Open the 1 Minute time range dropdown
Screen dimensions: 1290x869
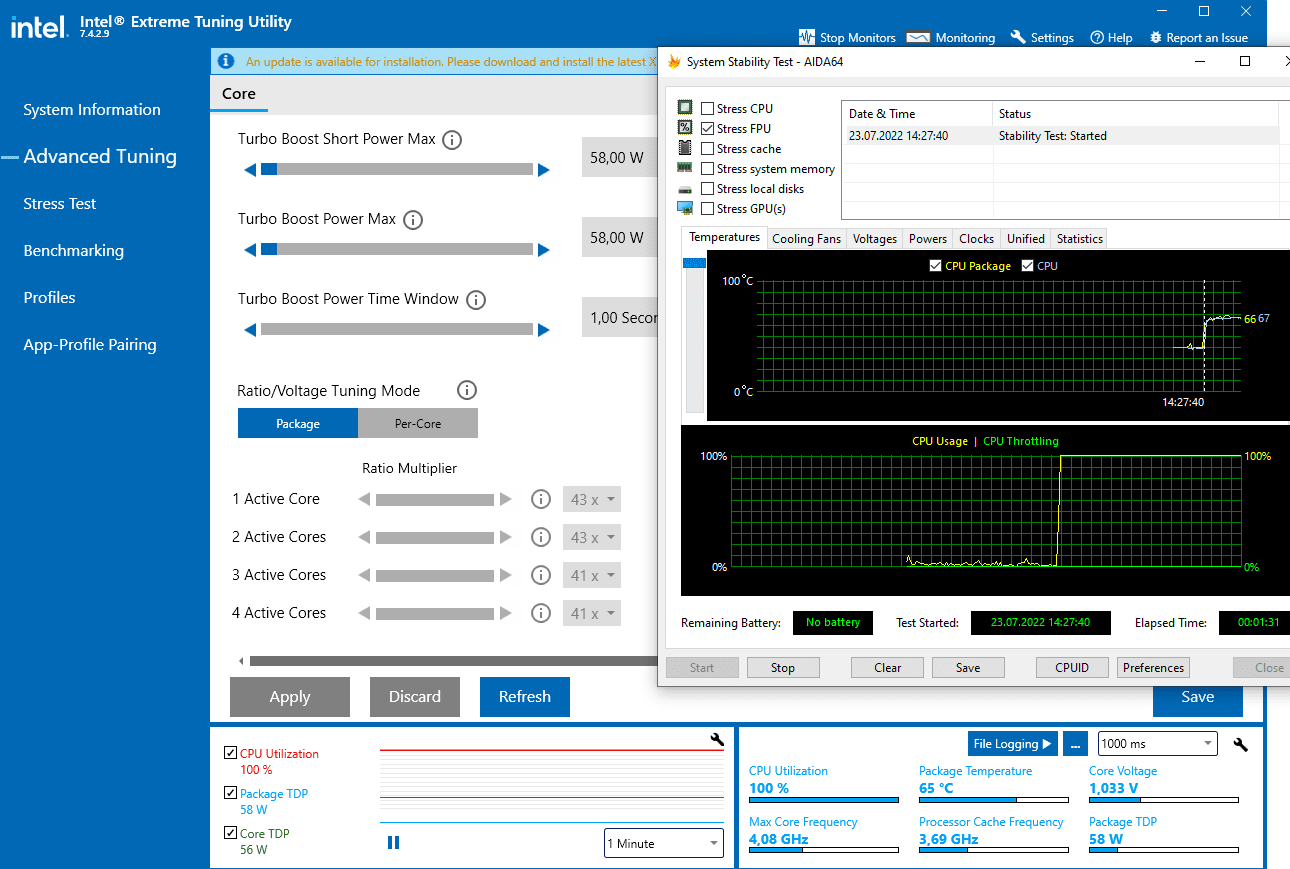tap(664, 843)
